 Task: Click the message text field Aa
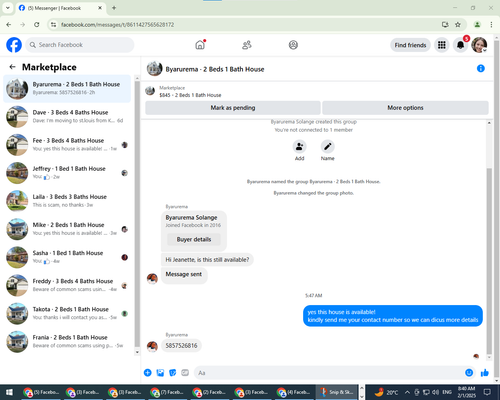328,373
